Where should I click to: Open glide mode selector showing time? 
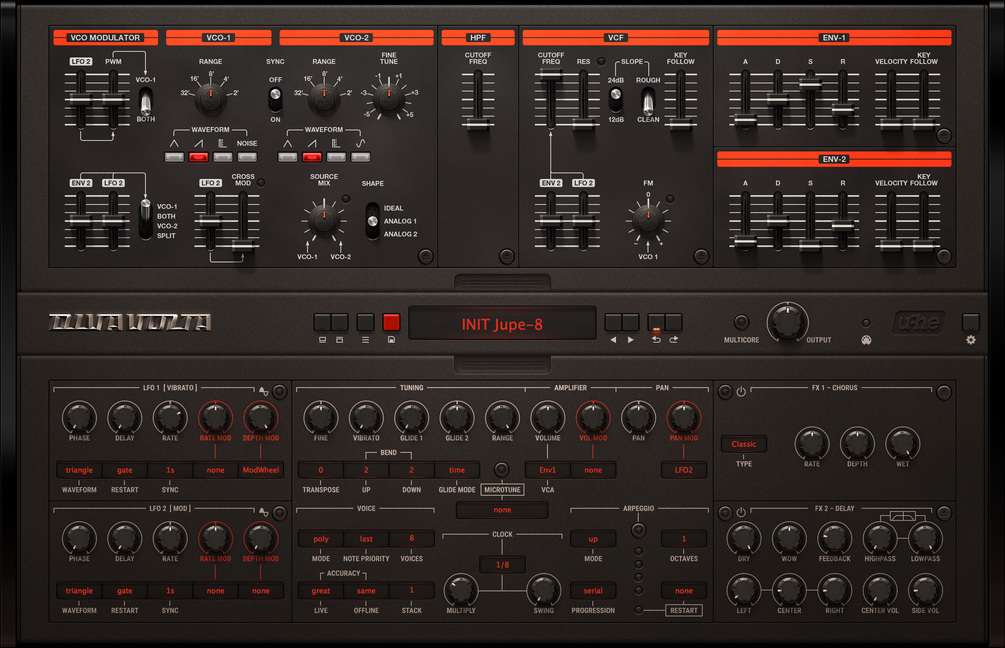457,470
